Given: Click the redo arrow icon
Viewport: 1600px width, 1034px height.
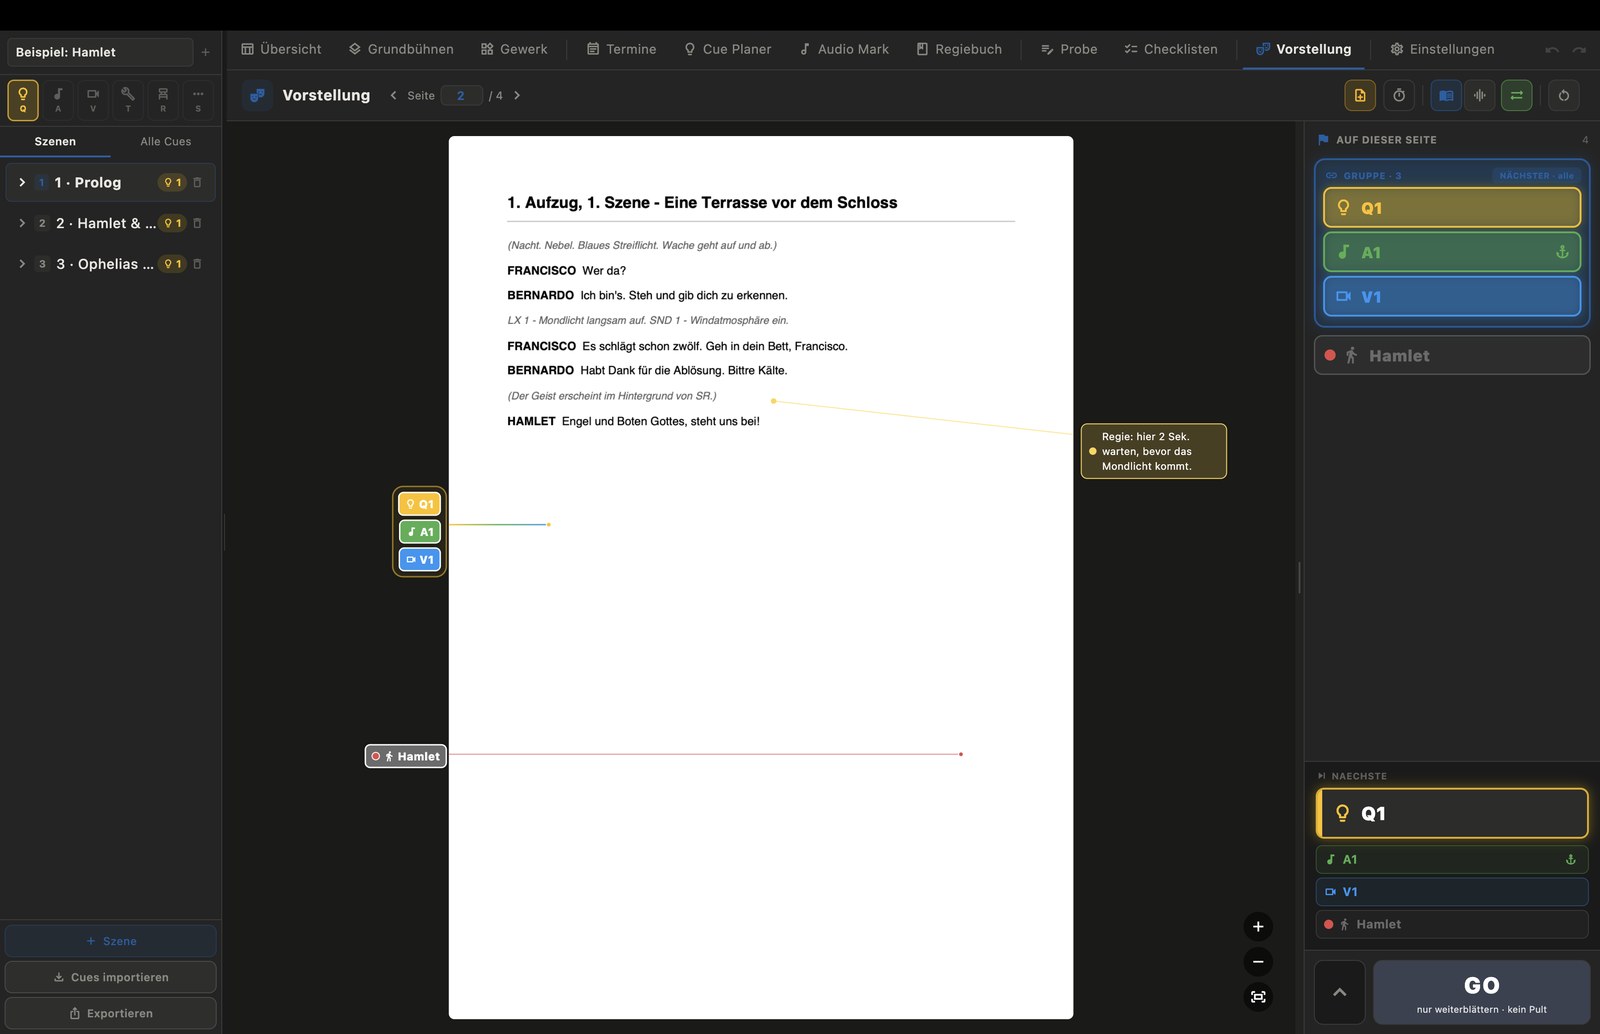Looking at the screenshot, I should pos(1579,49).
